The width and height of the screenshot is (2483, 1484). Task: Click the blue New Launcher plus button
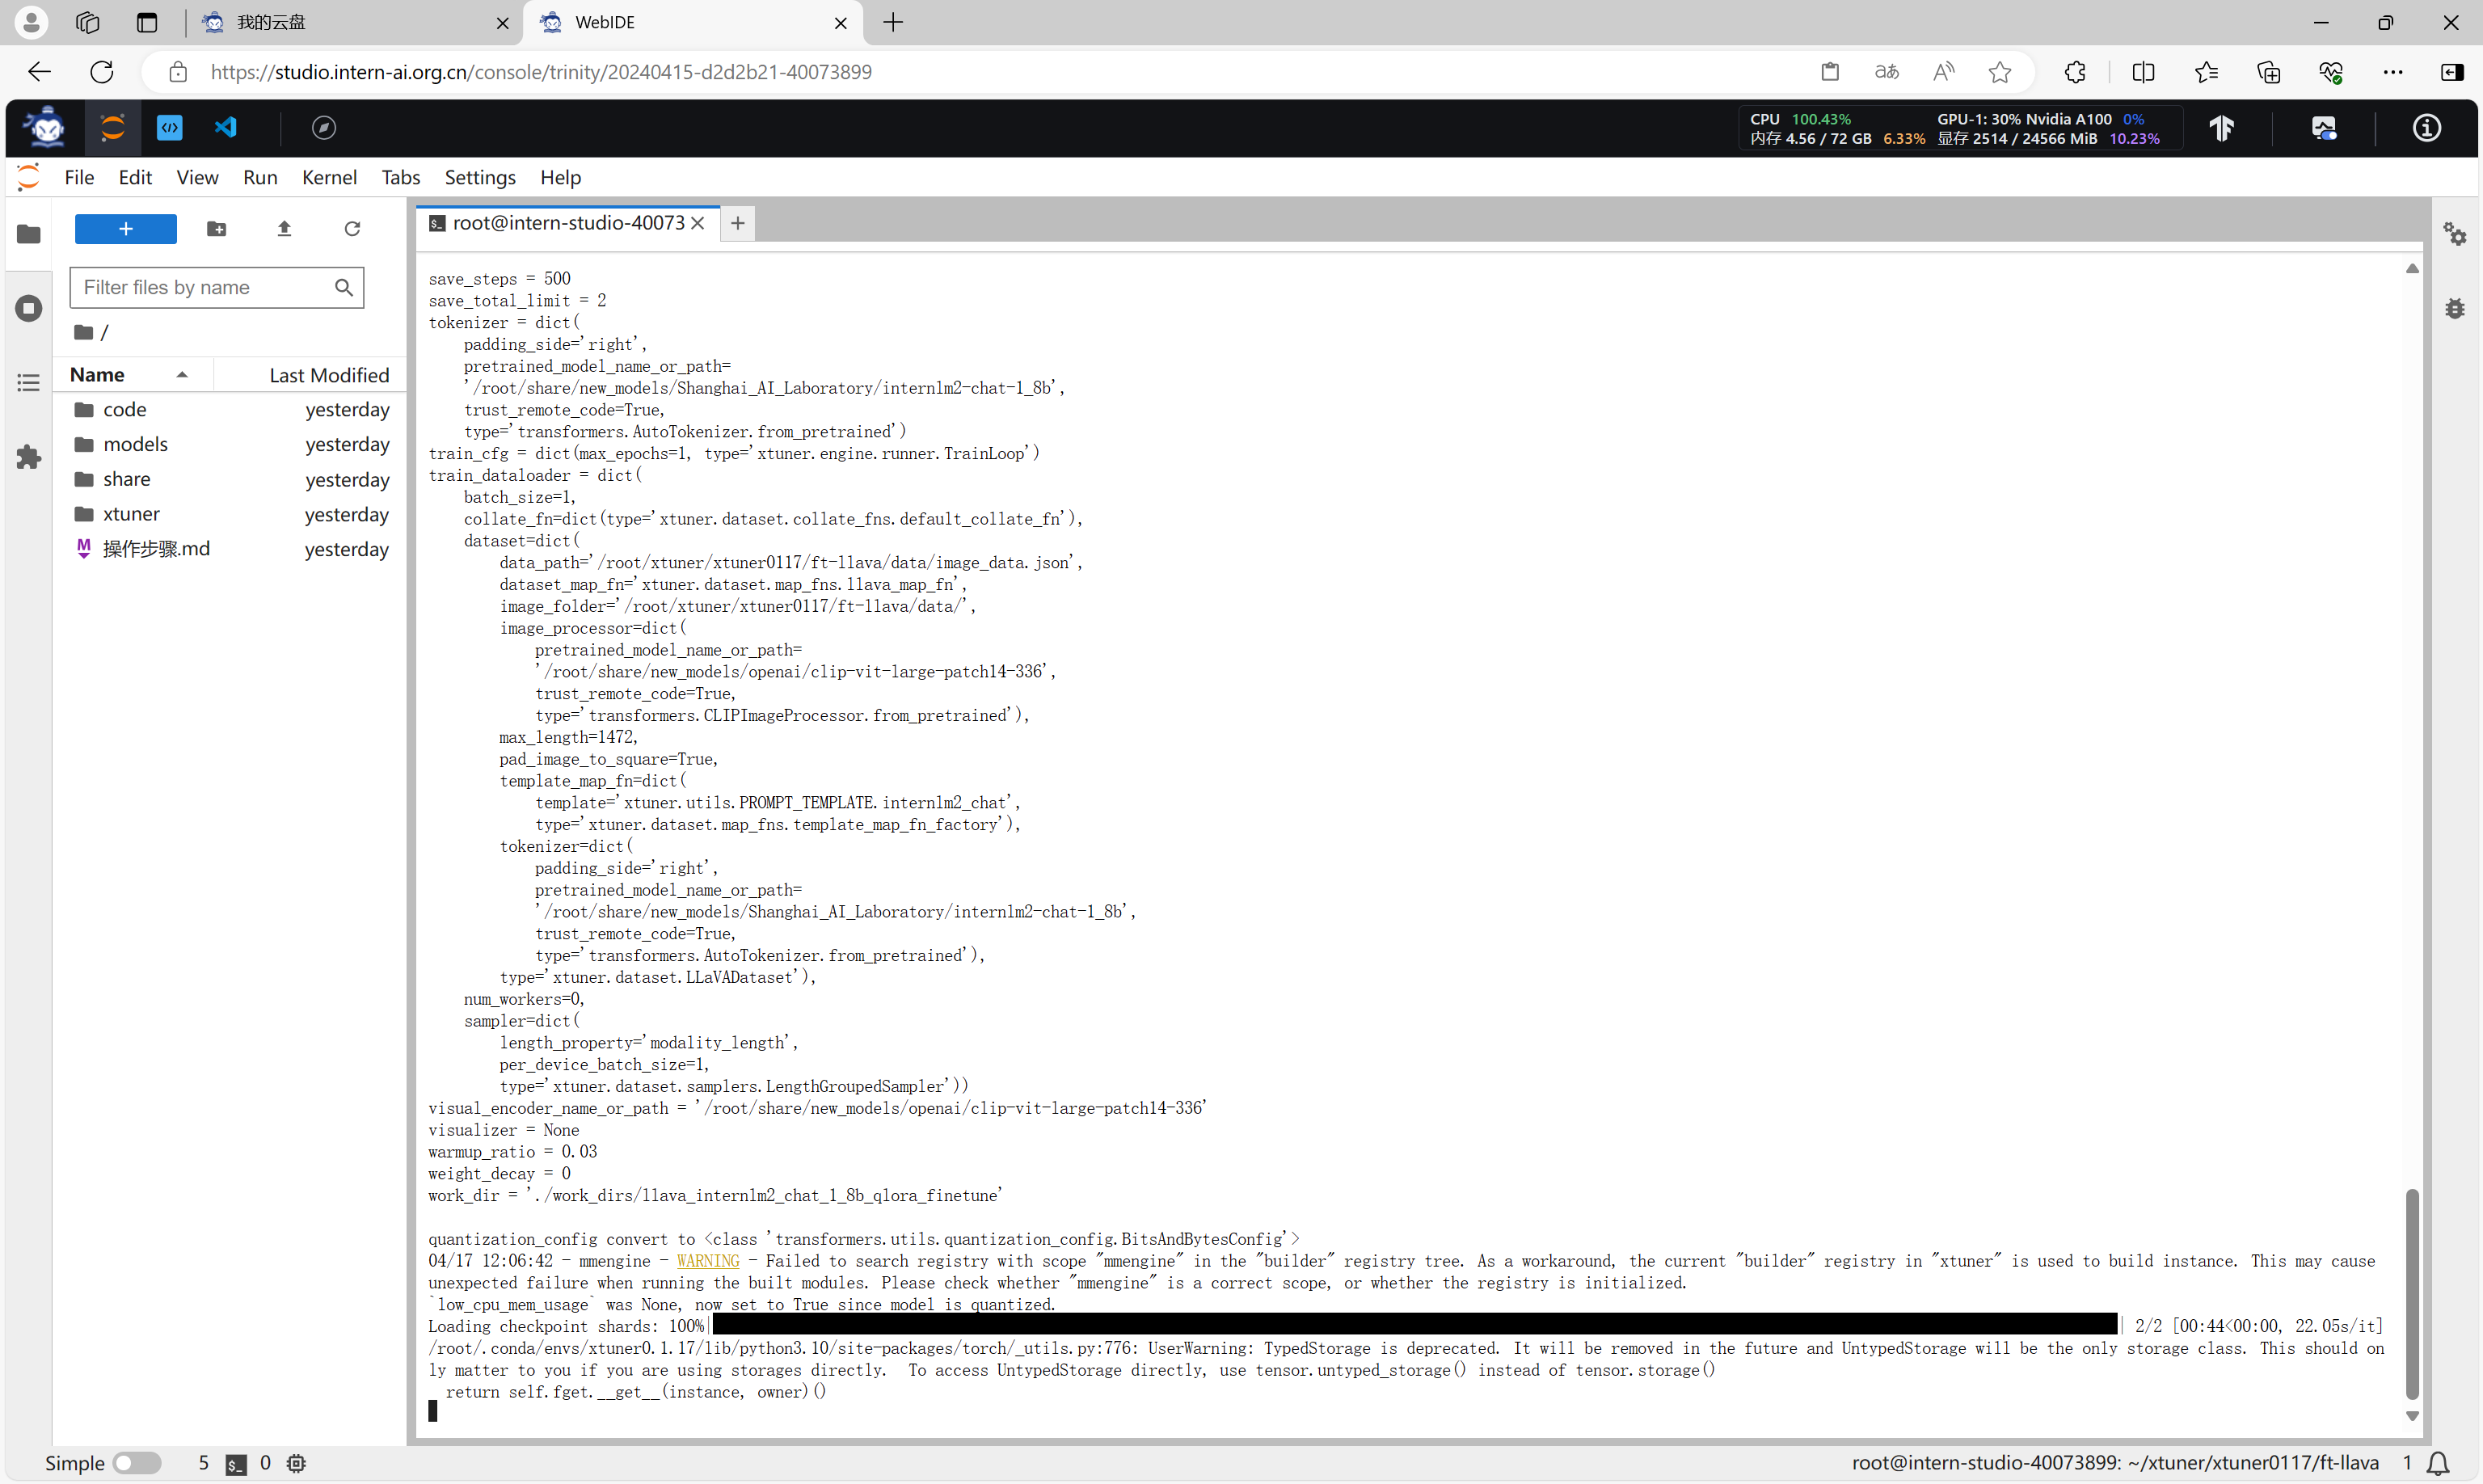click(x=126, y=229)
